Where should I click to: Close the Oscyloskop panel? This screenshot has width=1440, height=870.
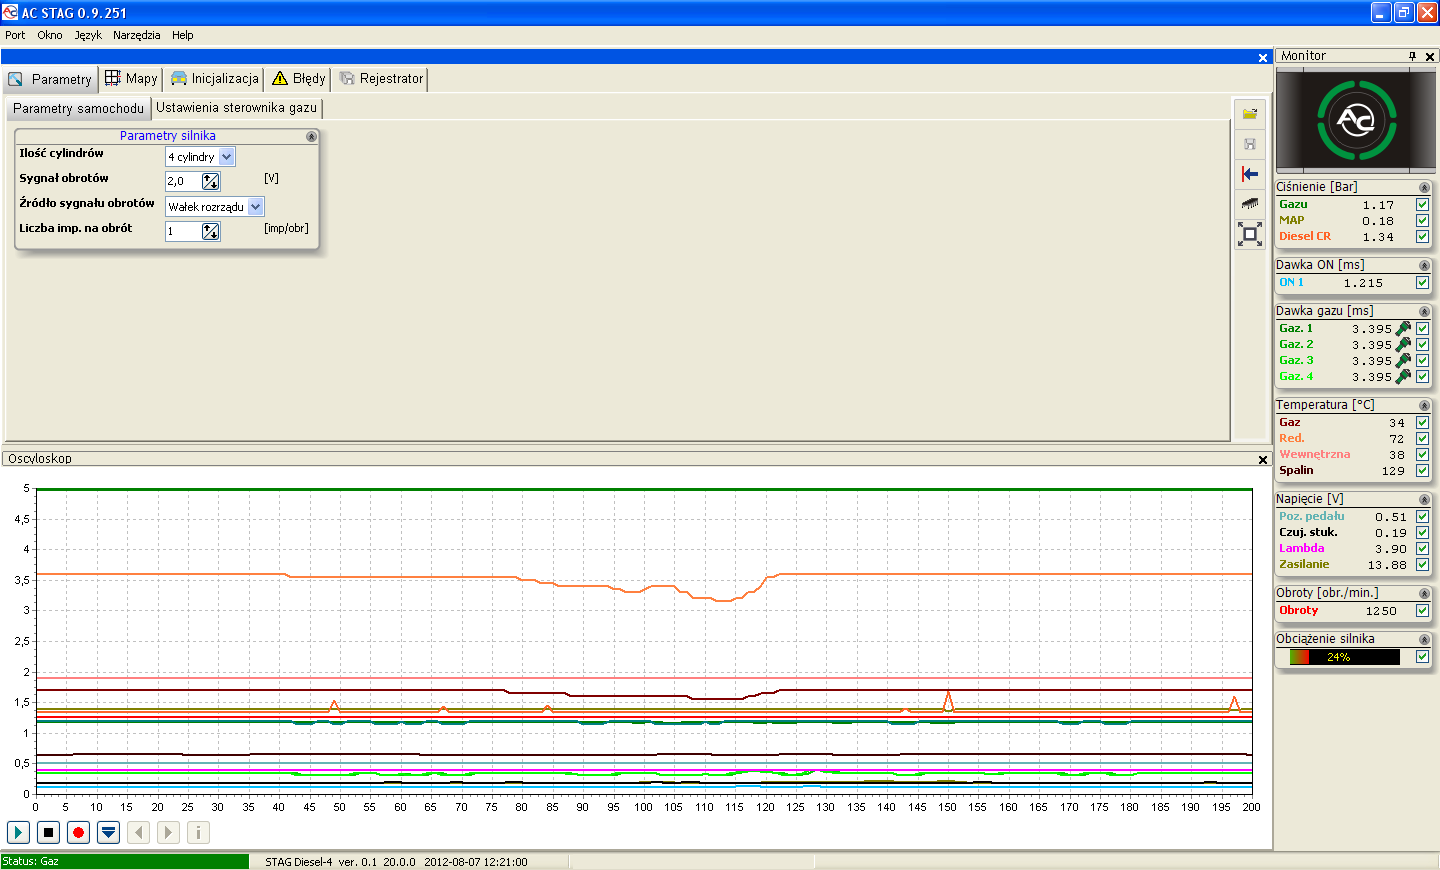[x=1263, y=459]
